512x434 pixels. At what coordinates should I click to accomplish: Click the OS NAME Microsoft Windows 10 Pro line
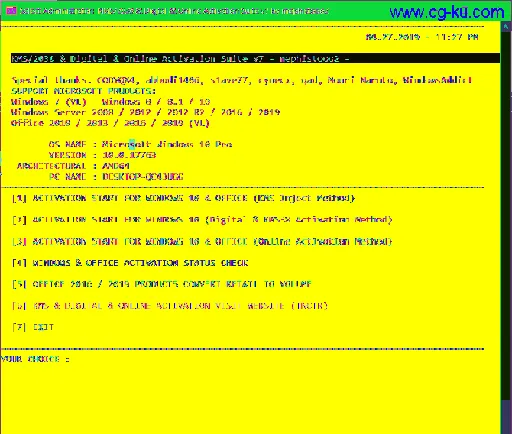pyautogui.click(x=140, y=144)
